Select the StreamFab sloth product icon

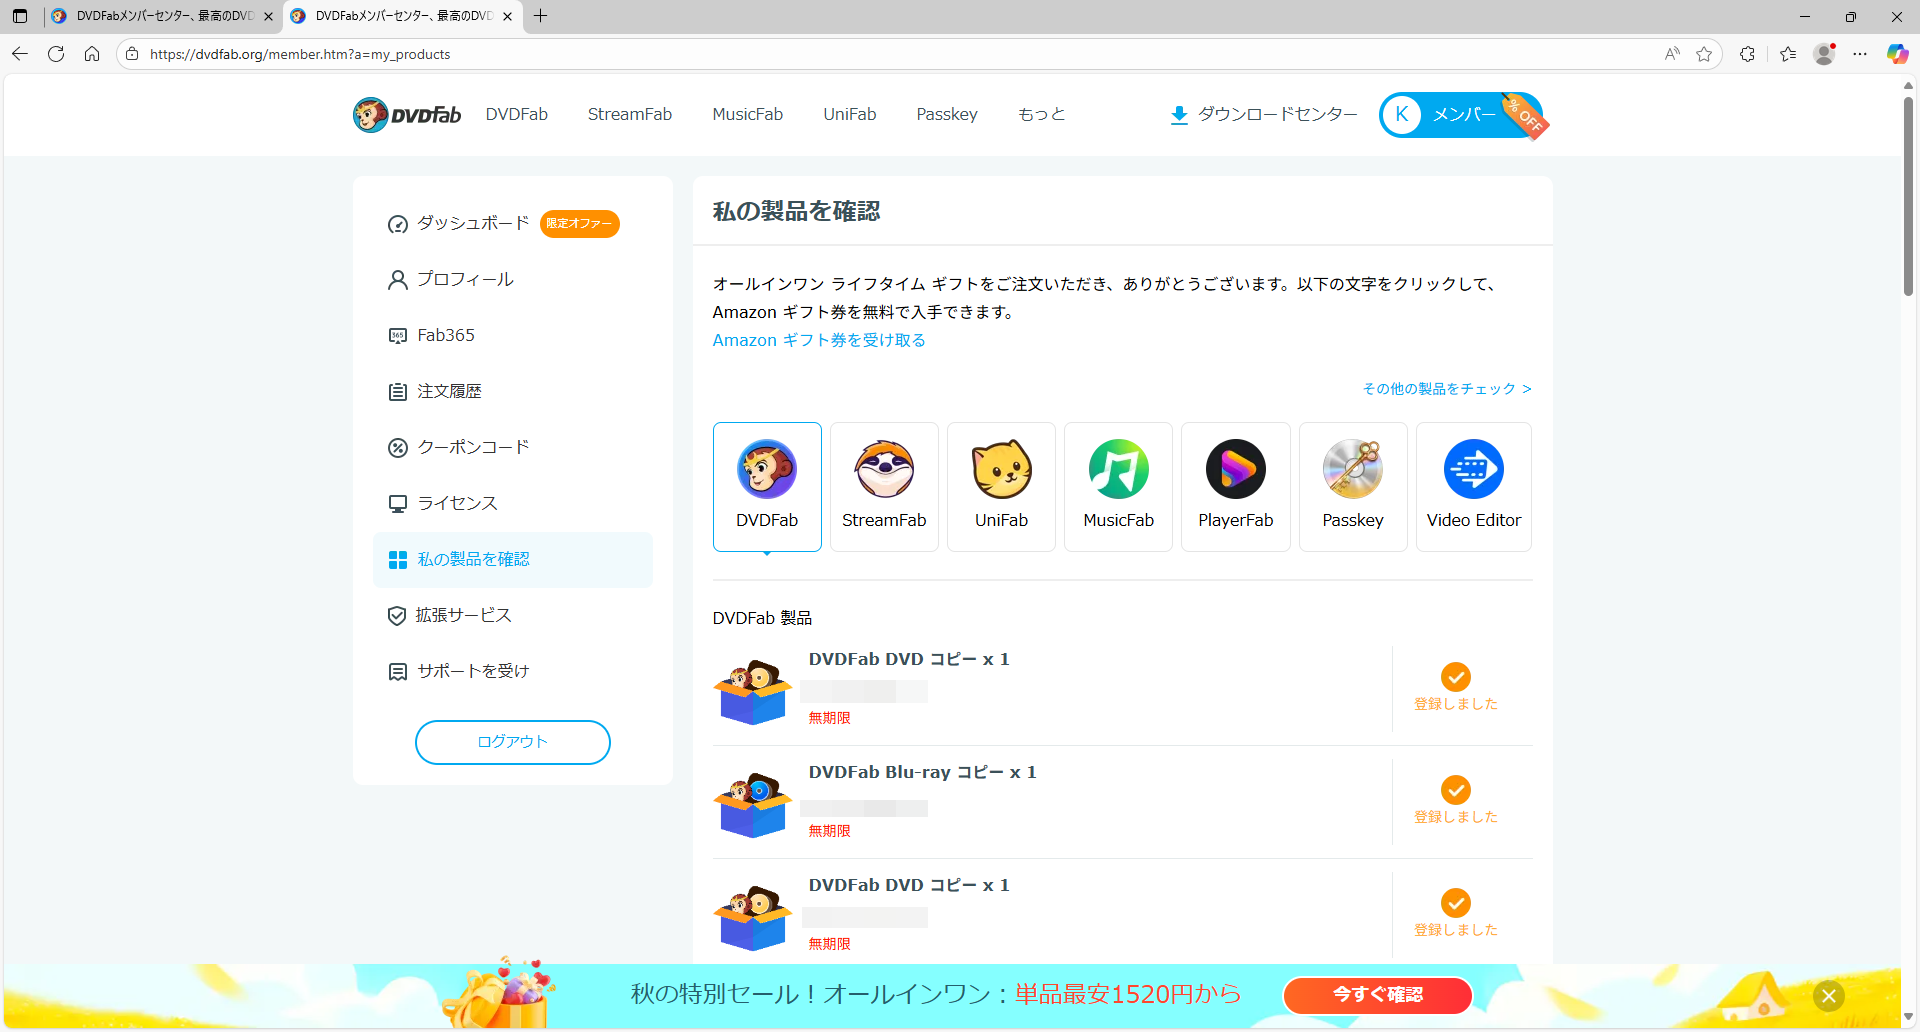coord(884,470)
